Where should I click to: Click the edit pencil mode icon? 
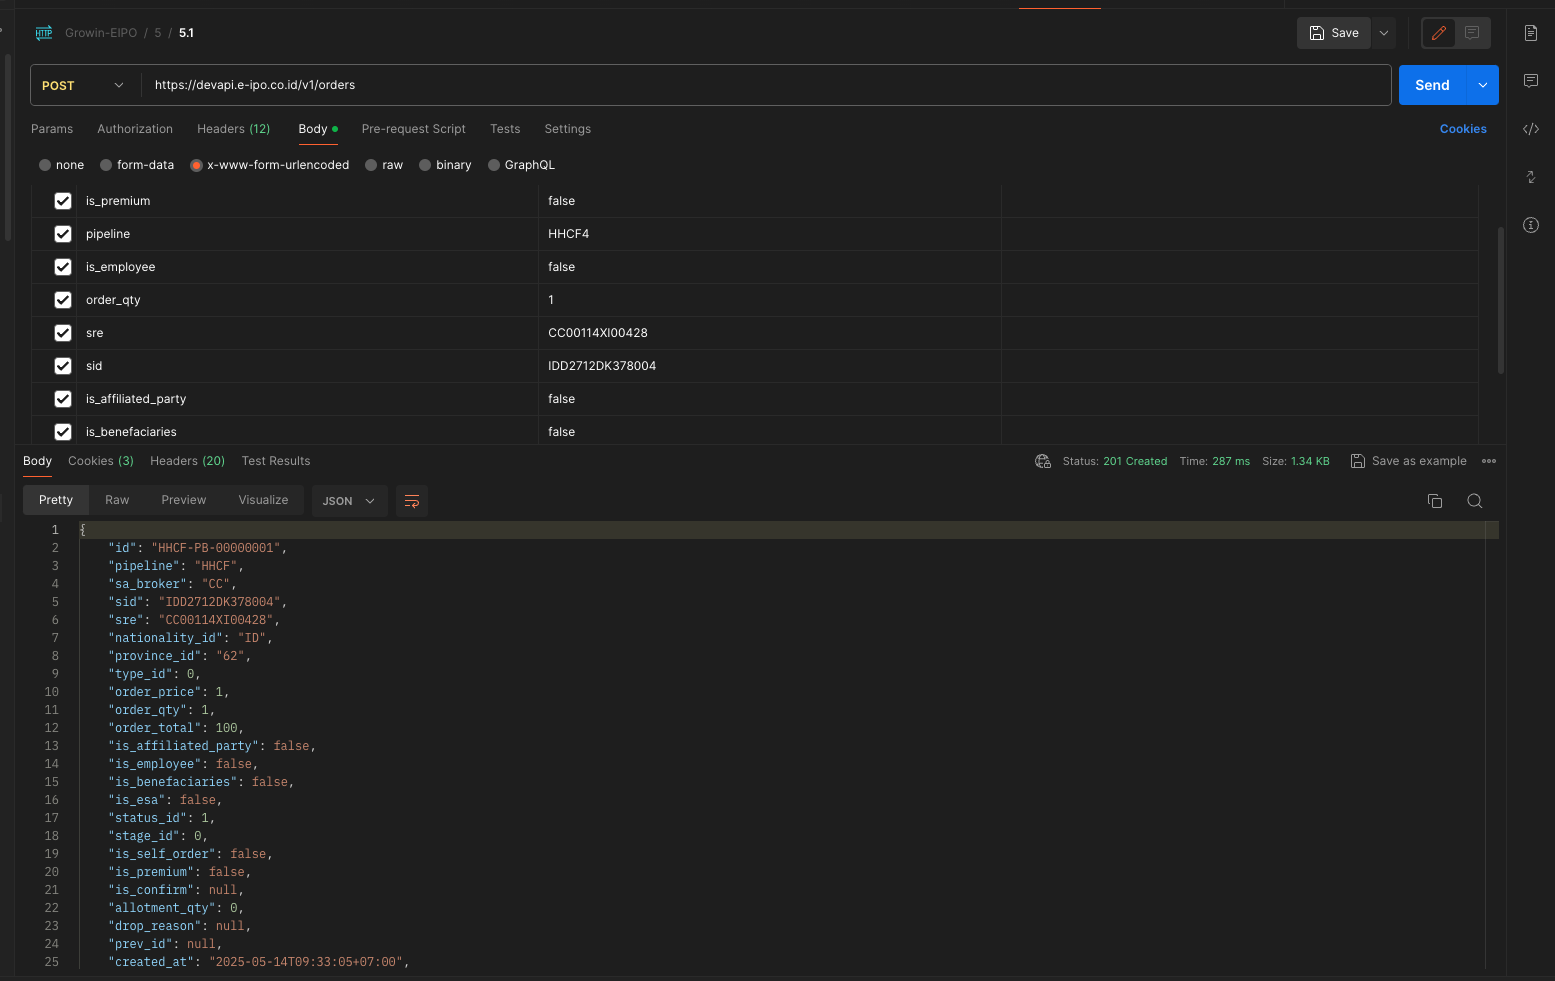1439,33
